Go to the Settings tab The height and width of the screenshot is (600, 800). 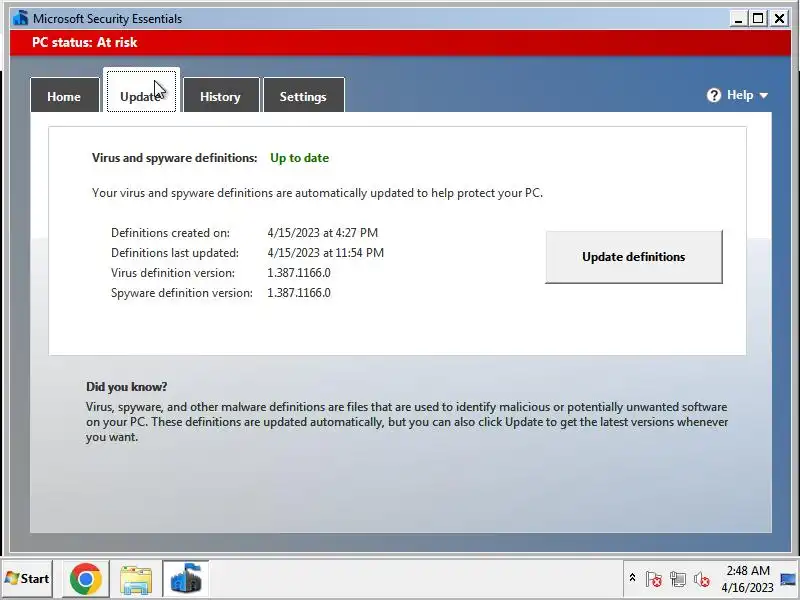304,95
